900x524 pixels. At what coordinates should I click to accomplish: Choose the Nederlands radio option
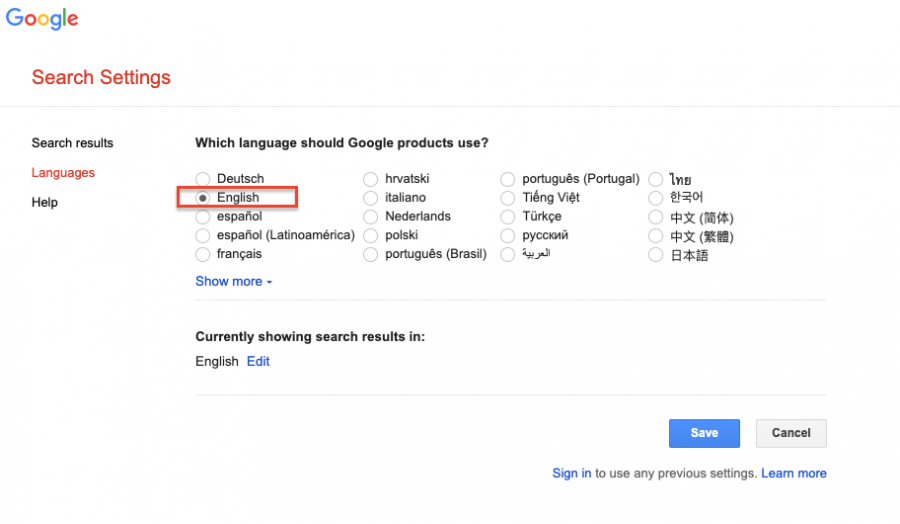click(x=371, y=217)
